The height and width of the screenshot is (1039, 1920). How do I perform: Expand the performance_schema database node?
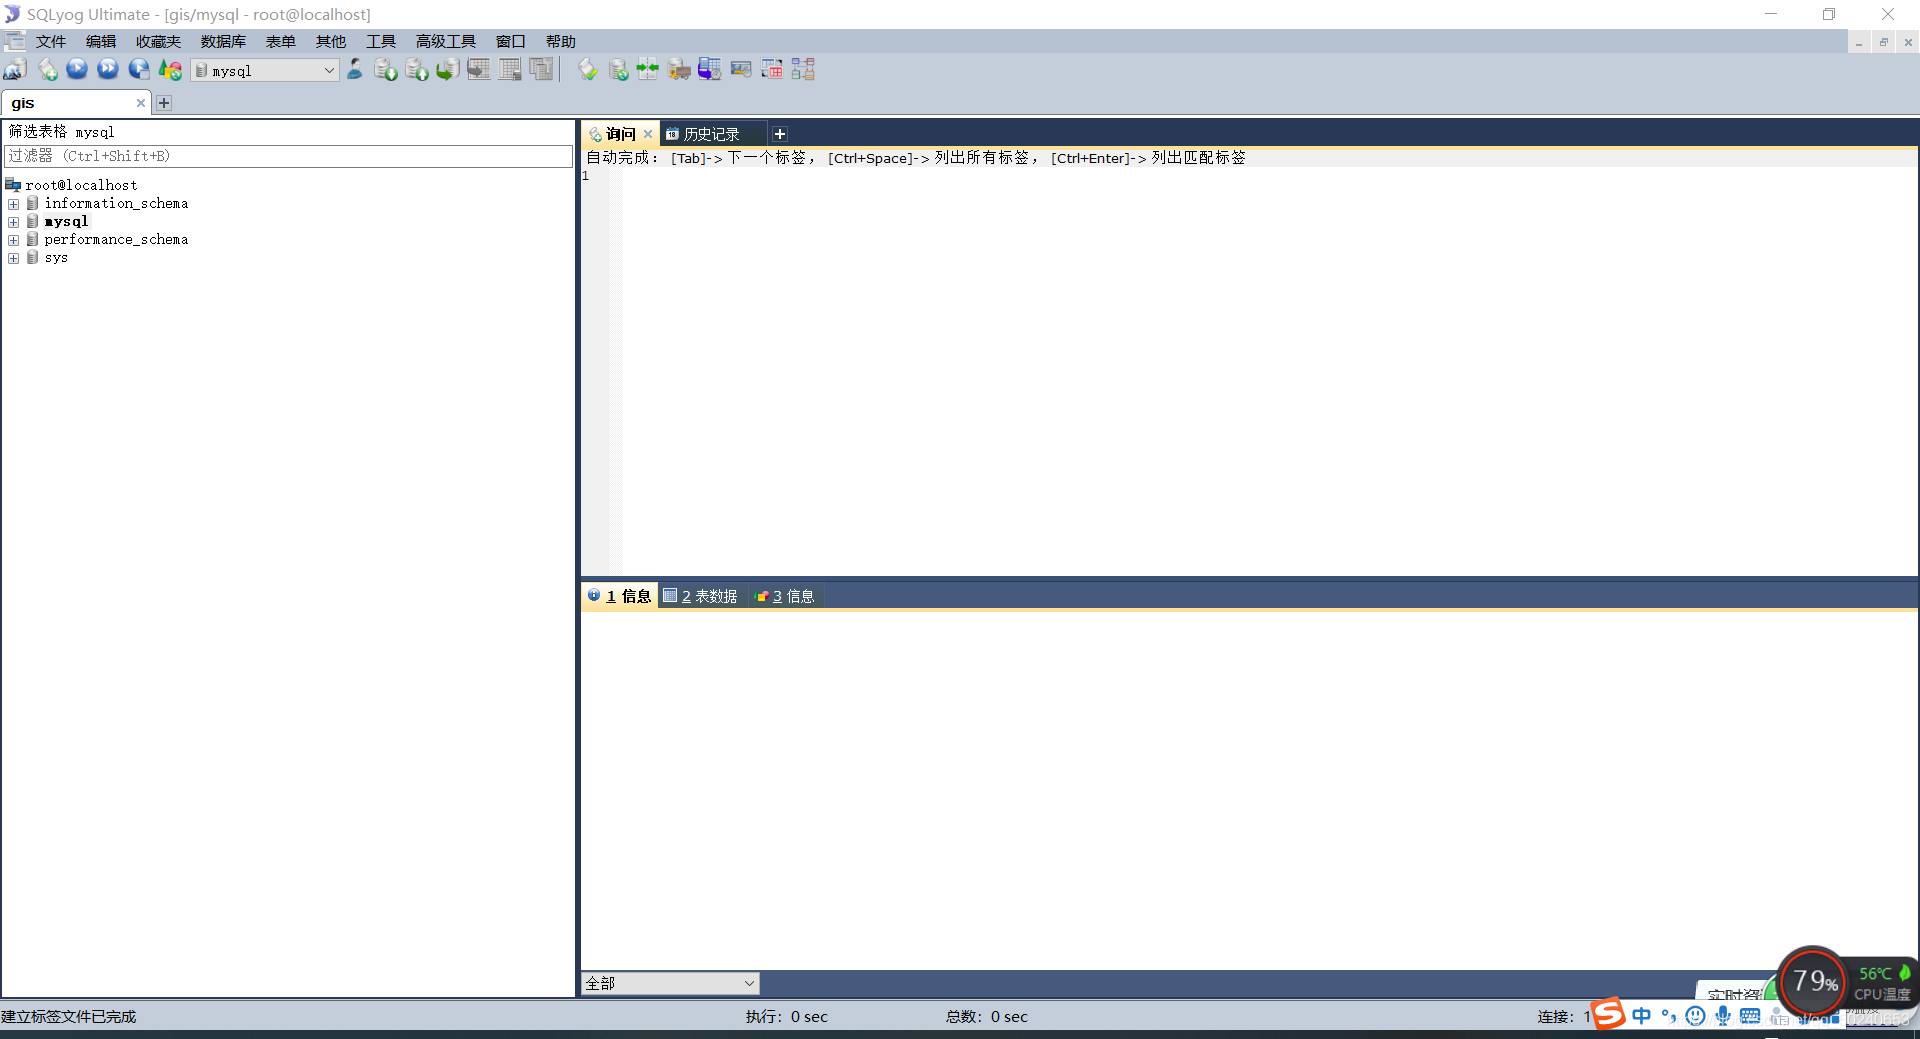pos(14,240)
